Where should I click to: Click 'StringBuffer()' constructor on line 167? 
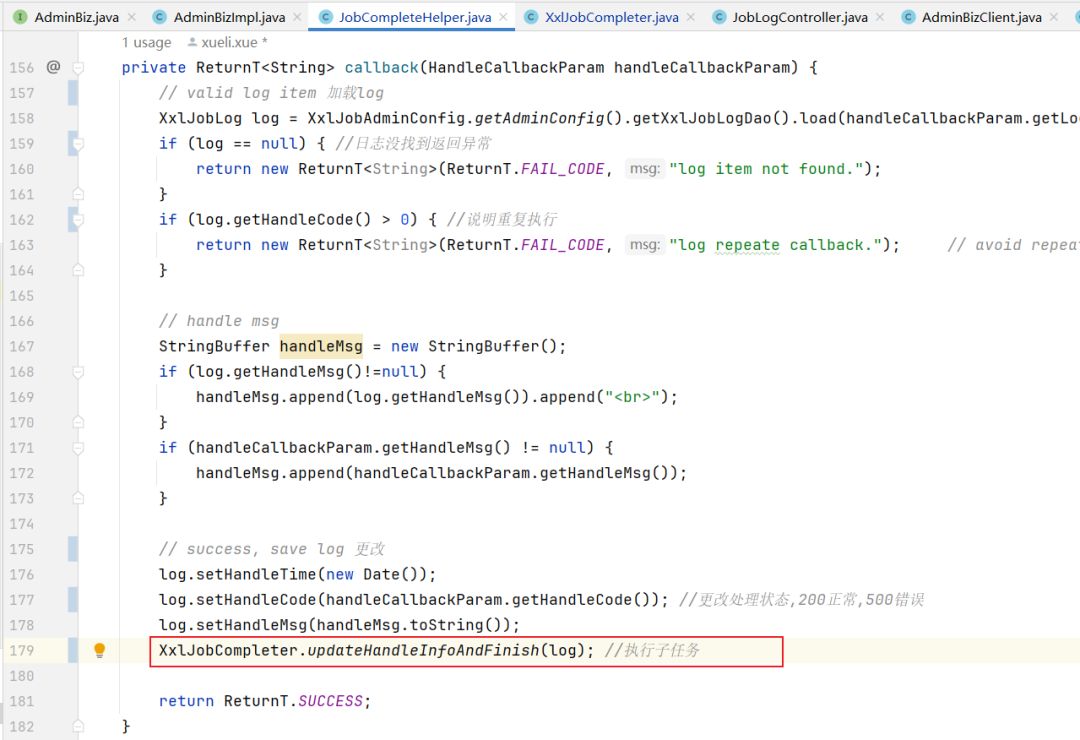492,346
